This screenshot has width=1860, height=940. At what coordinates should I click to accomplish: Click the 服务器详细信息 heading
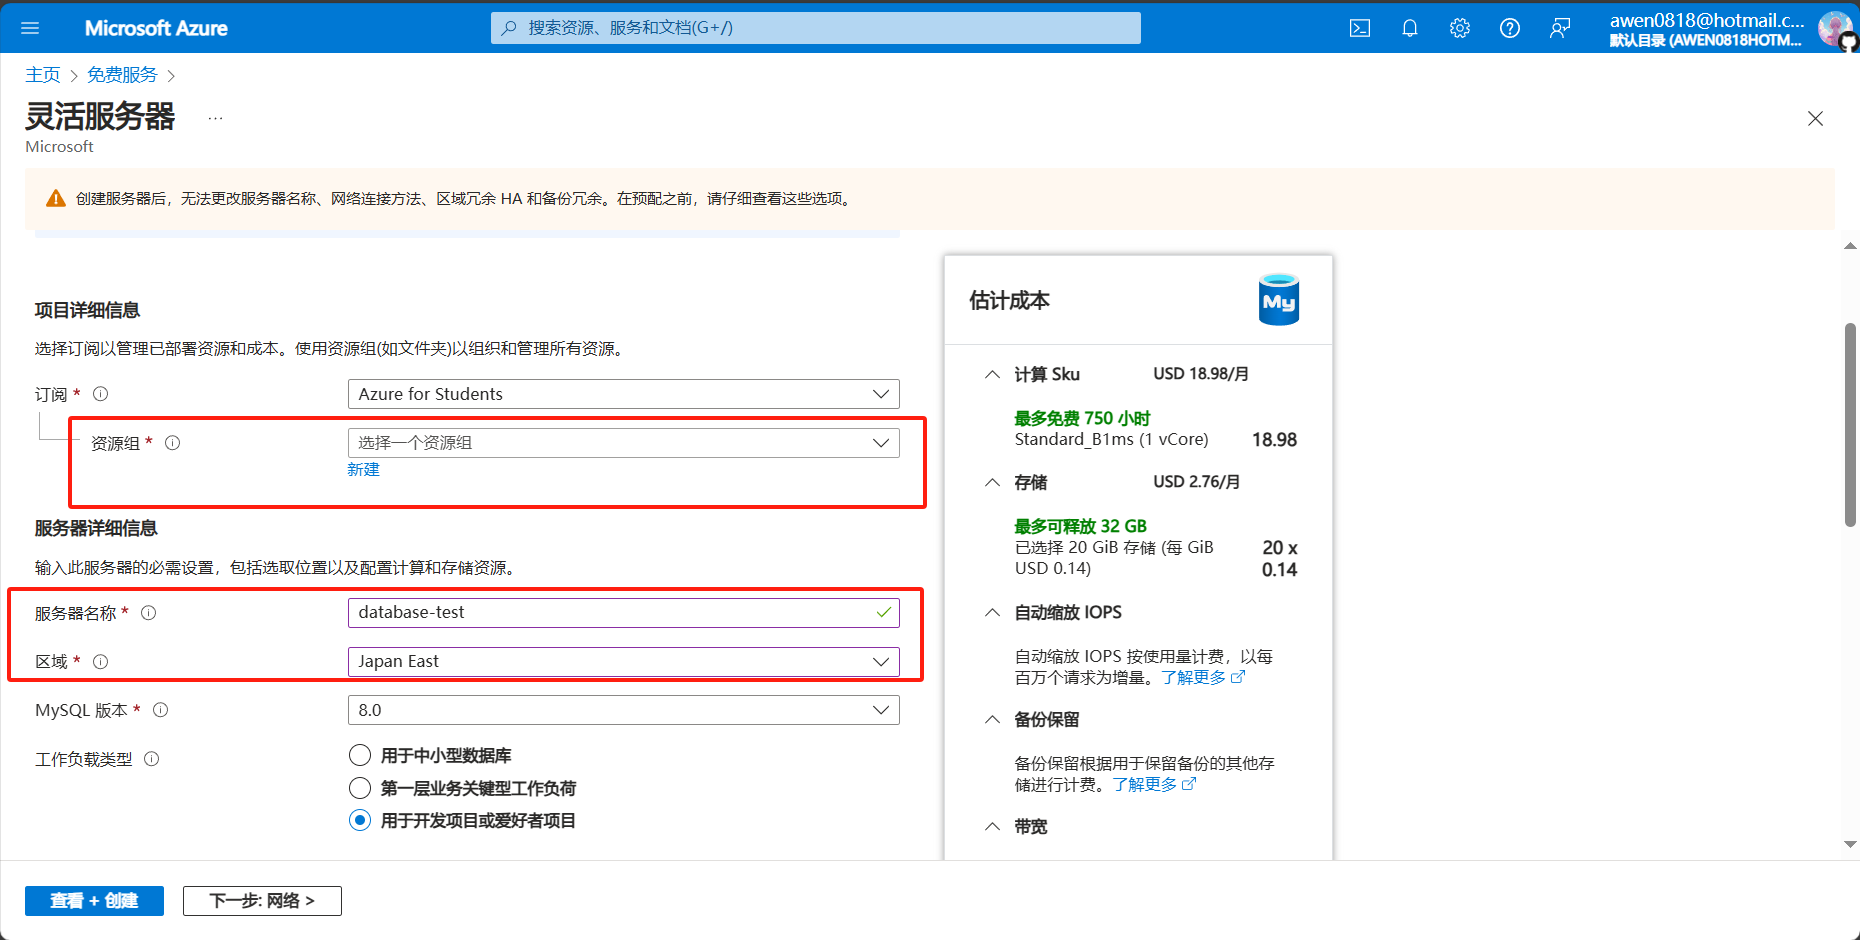point(96,528)
